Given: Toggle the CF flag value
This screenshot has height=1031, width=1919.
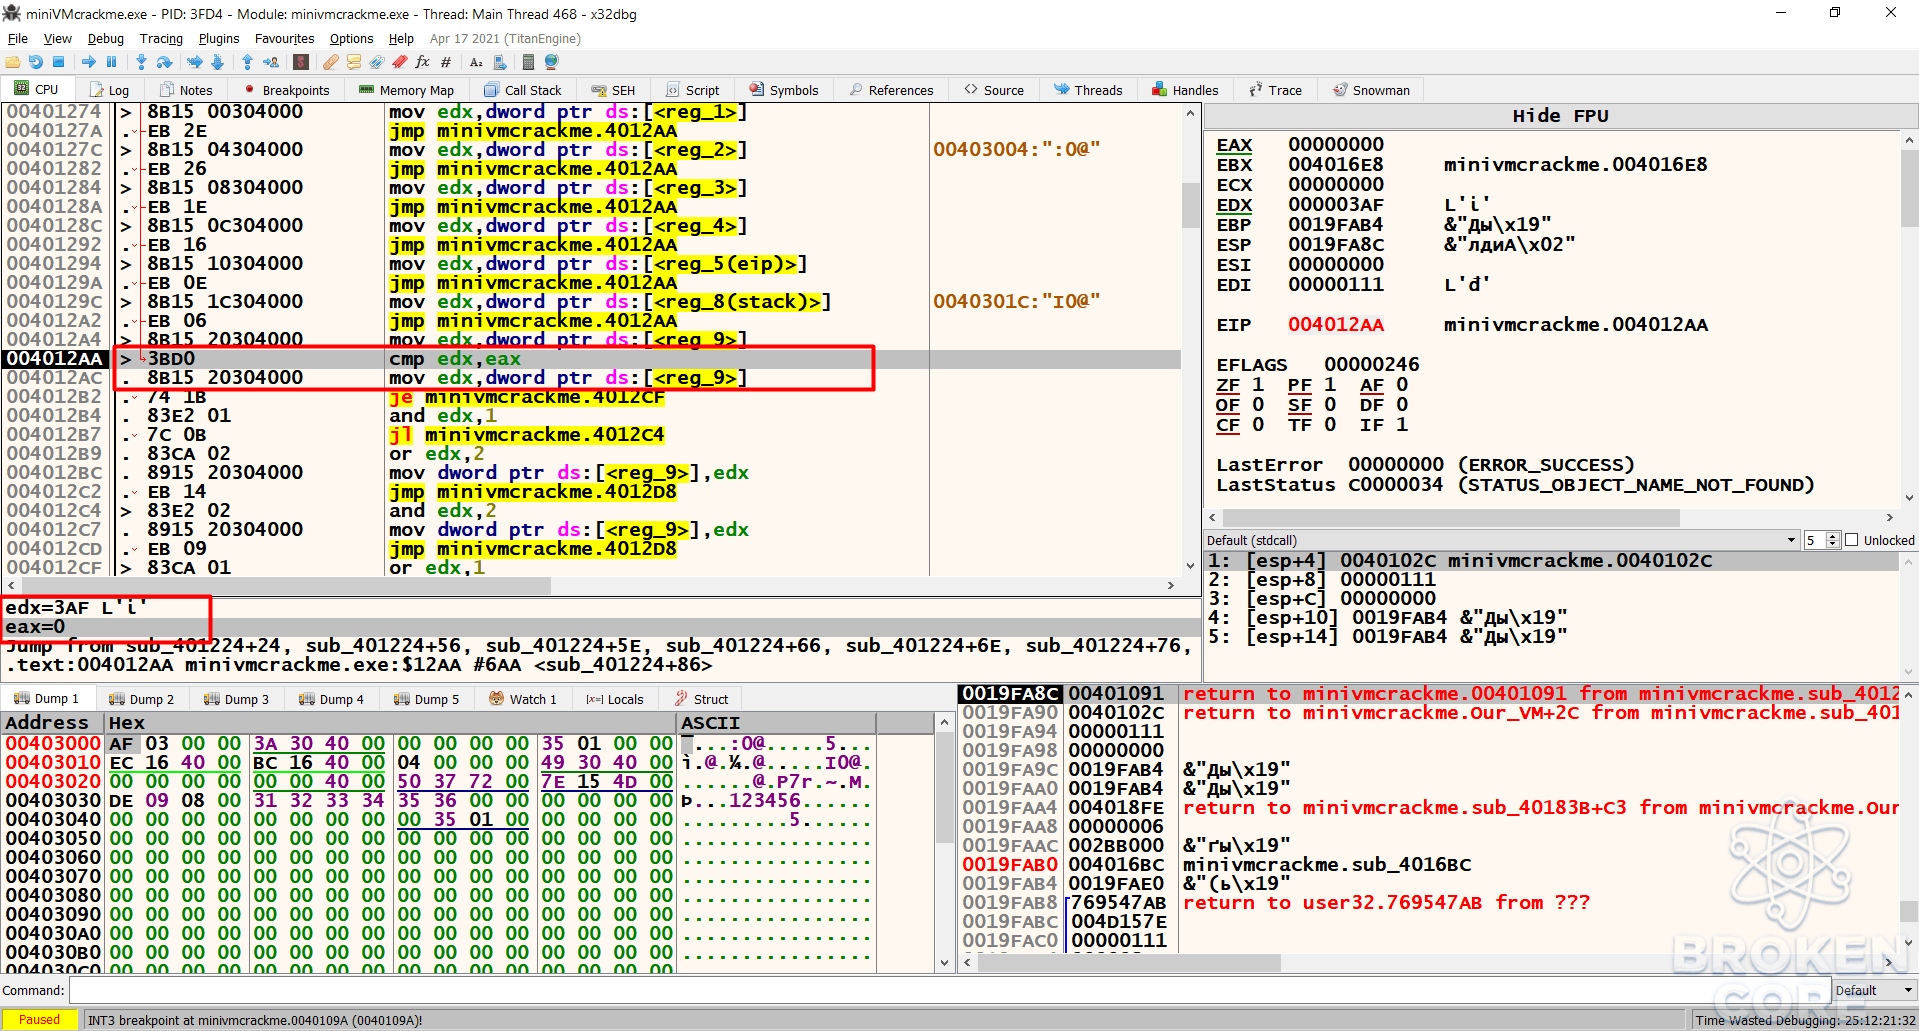Looking at the screenshot, I should click(1258, 425).
